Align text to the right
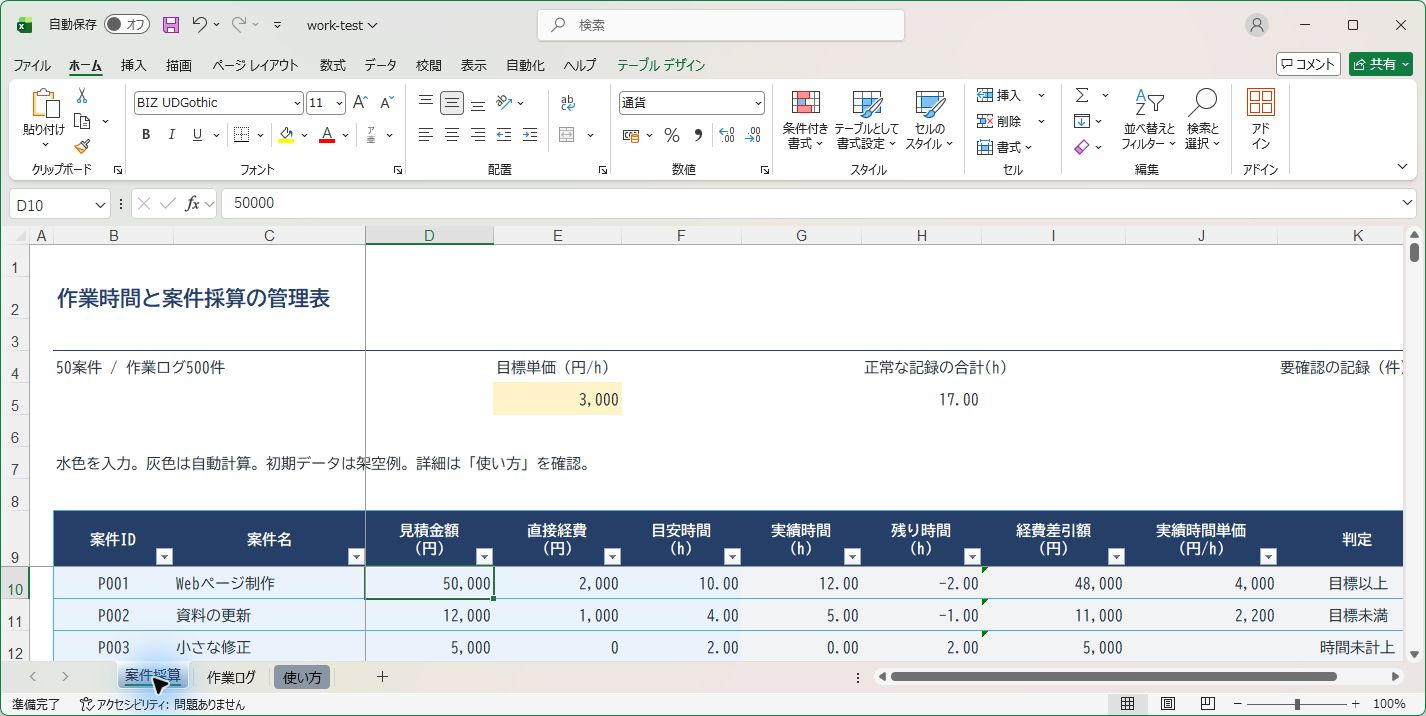The image size is (1426, 716). [x=478, y=135]
